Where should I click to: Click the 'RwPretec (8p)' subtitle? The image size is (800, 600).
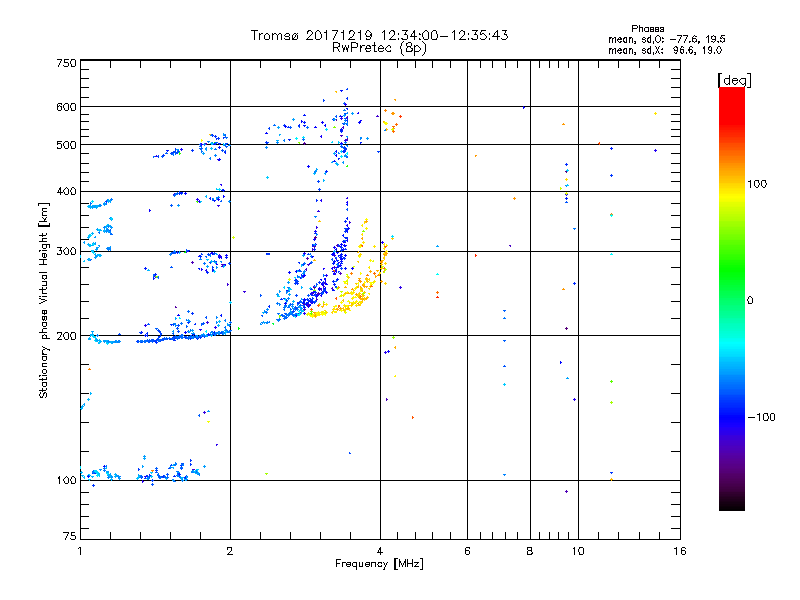(x=379, y=48)
